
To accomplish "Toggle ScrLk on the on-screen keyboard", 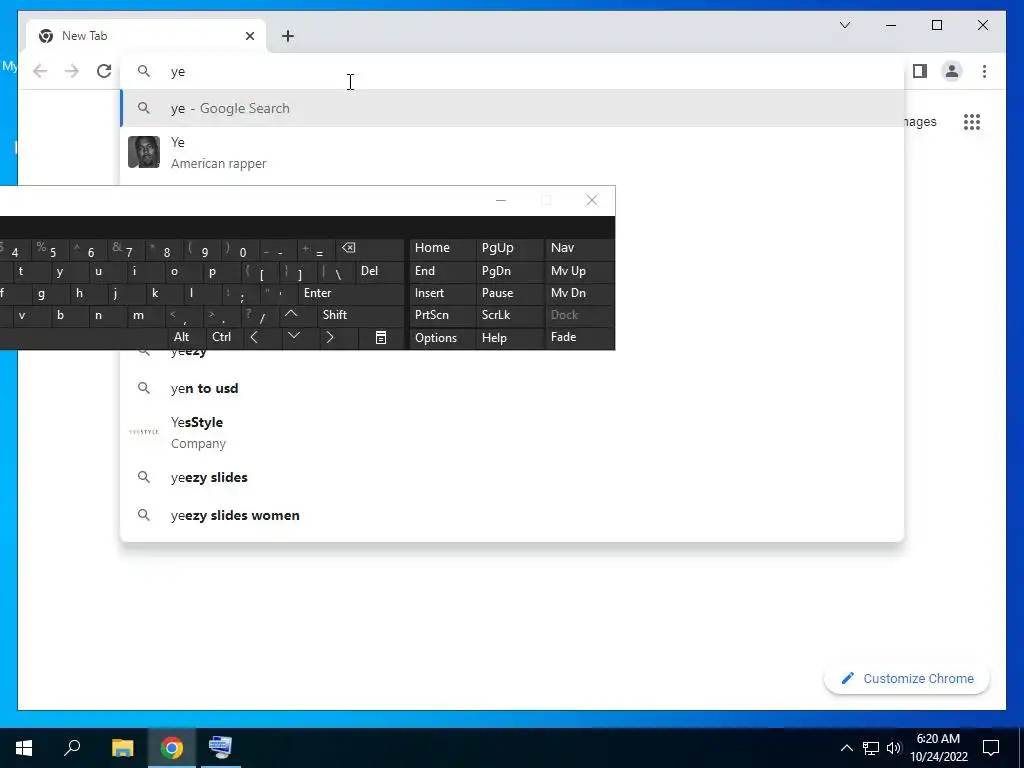I will (x=509, y=315).
